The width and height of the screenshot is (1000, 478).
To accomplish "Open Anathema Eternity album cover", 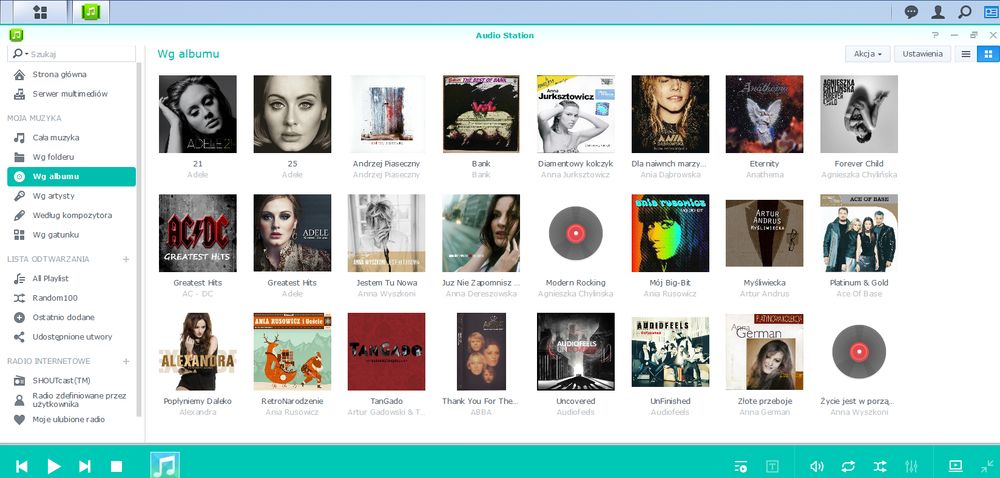I will pyautogui.click(x=765, y=114).
